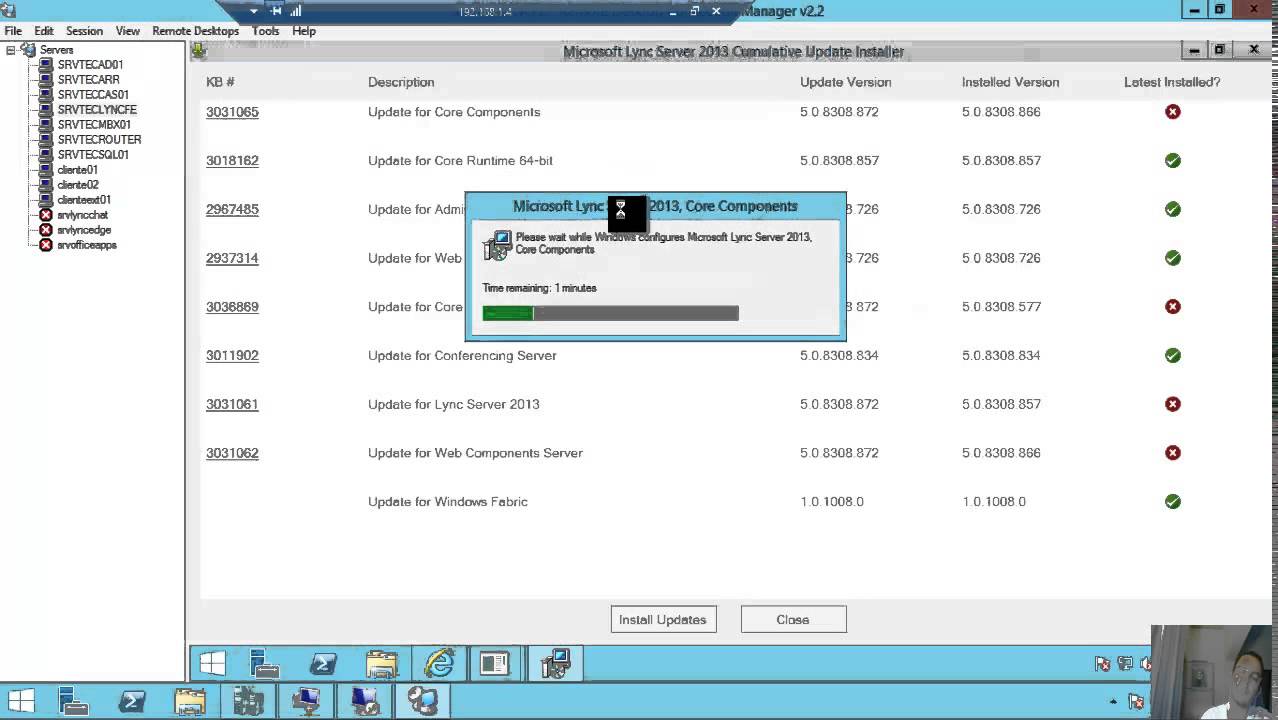Open the Session menu
Screen dimensions: 1278x720
84,31
